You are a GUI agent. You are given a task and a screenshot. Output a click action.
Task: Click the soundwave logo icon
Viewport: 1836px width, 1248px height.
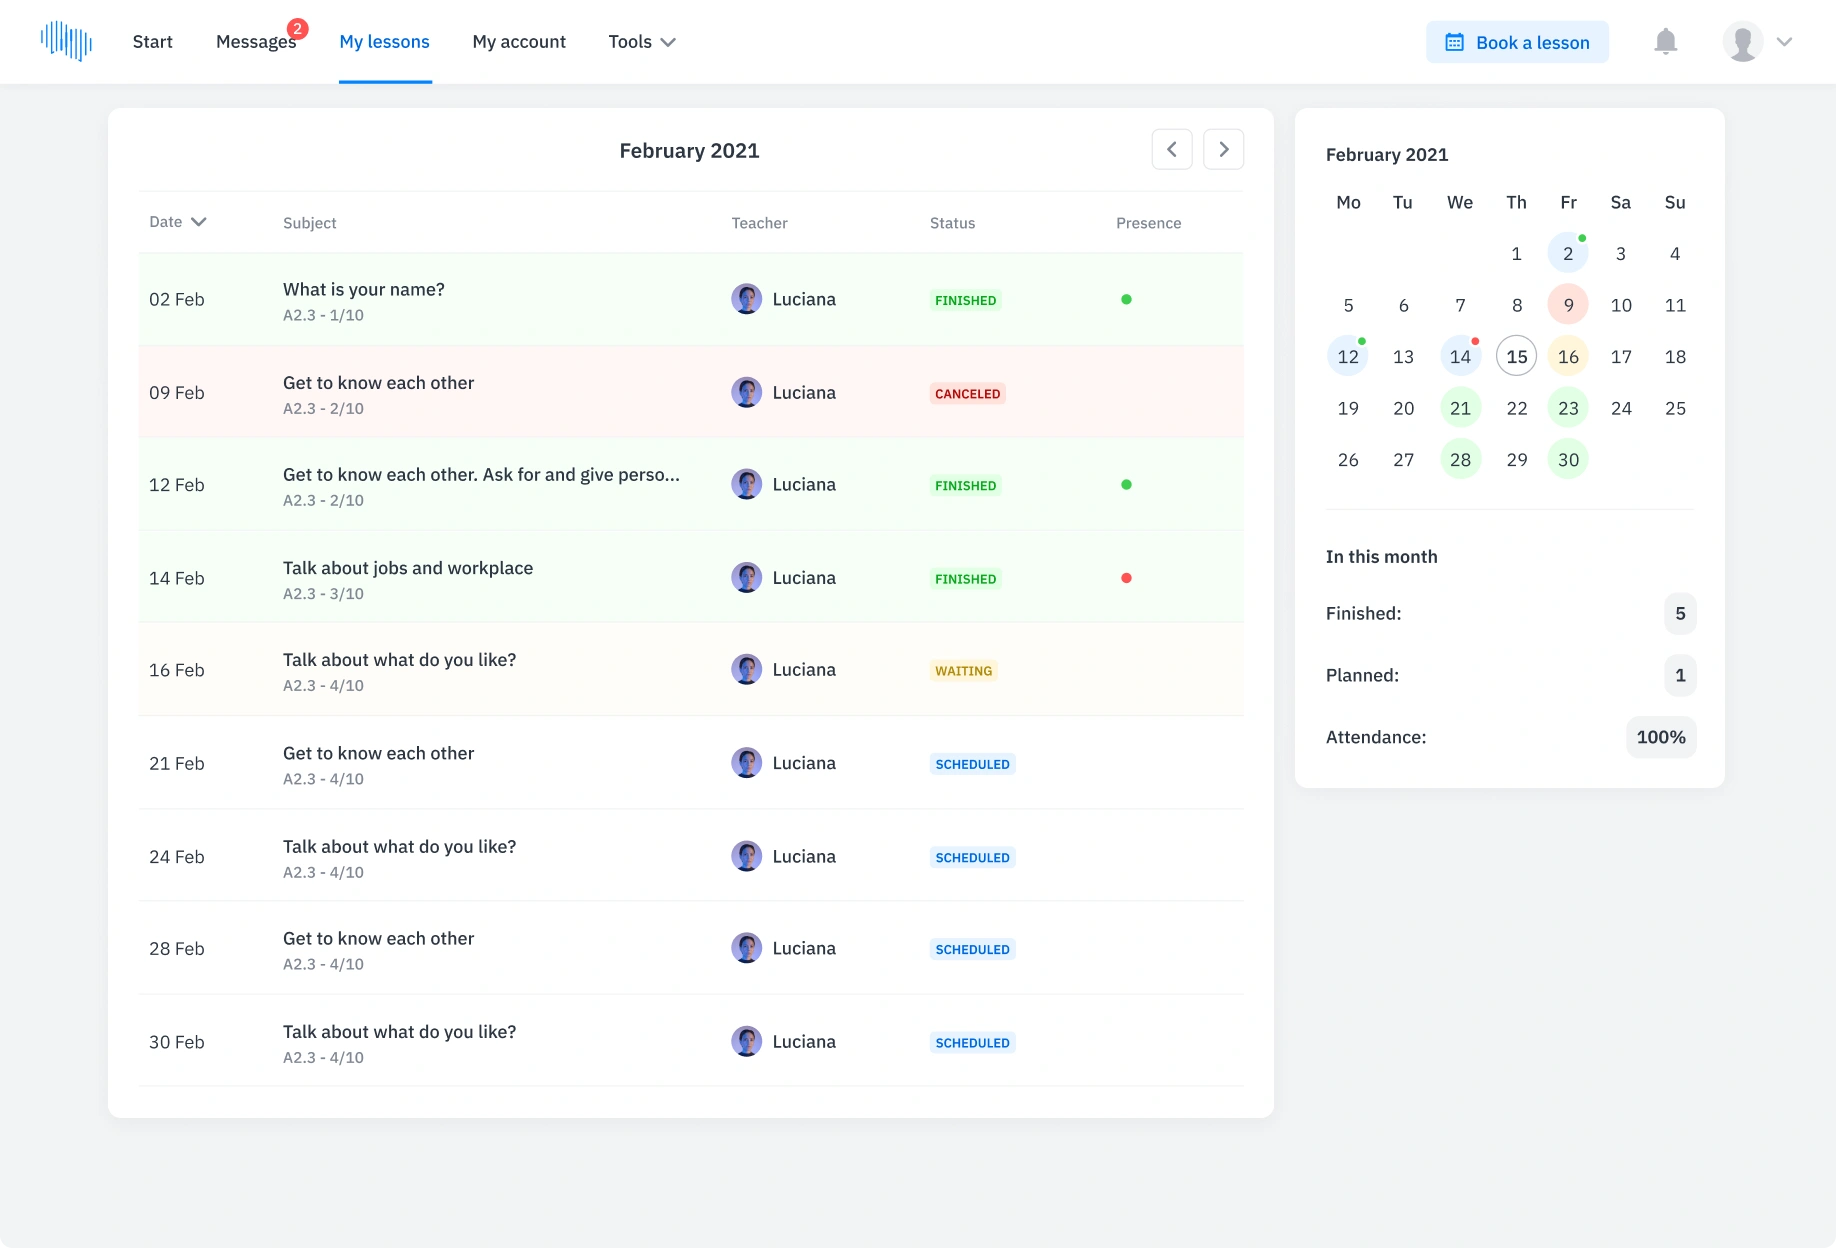tap(66, 41)
